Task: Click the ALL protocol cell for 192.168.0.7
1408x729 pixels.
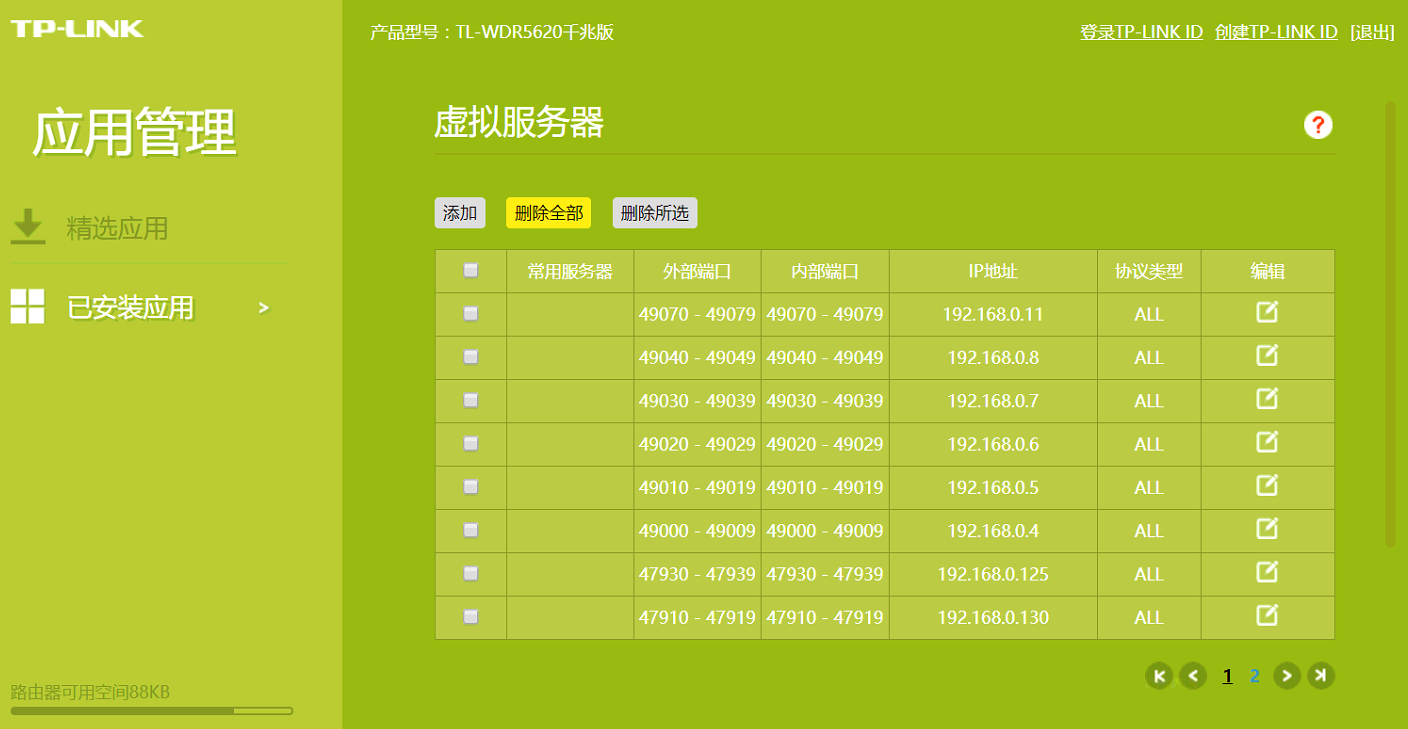Action: coord(1149,401)
